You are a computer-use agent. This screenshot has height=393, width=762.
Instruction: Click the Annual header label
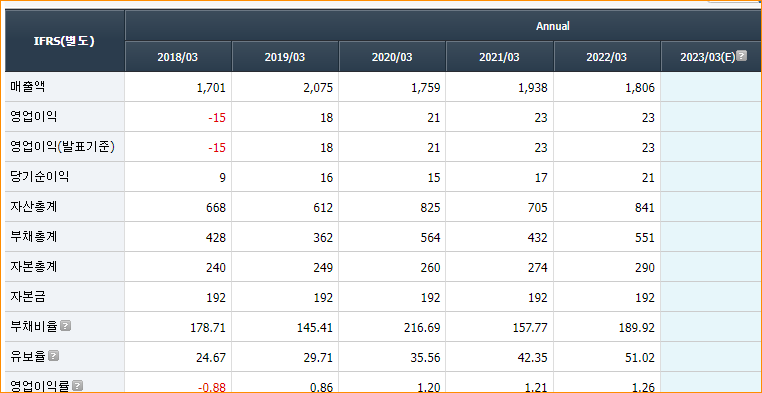click(x=553, y=26)
